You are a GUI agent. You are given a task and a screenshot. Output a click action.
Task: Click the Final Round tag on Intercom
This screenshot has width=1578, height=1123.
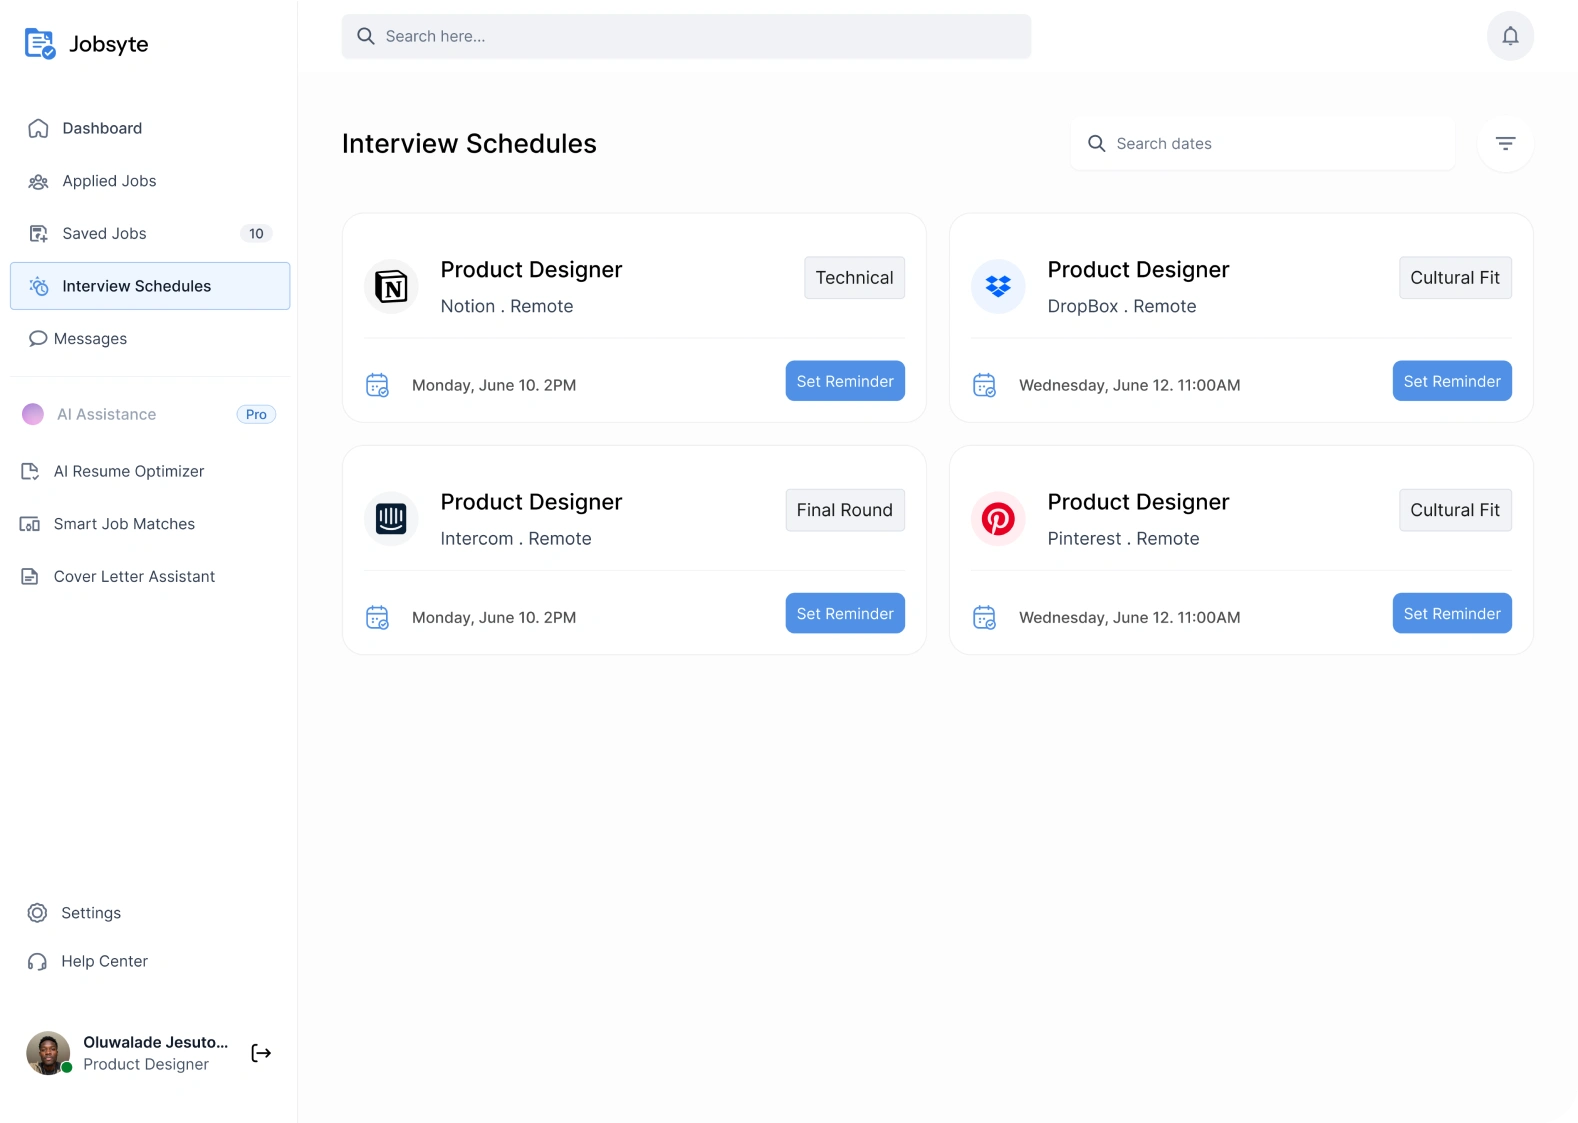pyautogui.click(x=845, y=510)
